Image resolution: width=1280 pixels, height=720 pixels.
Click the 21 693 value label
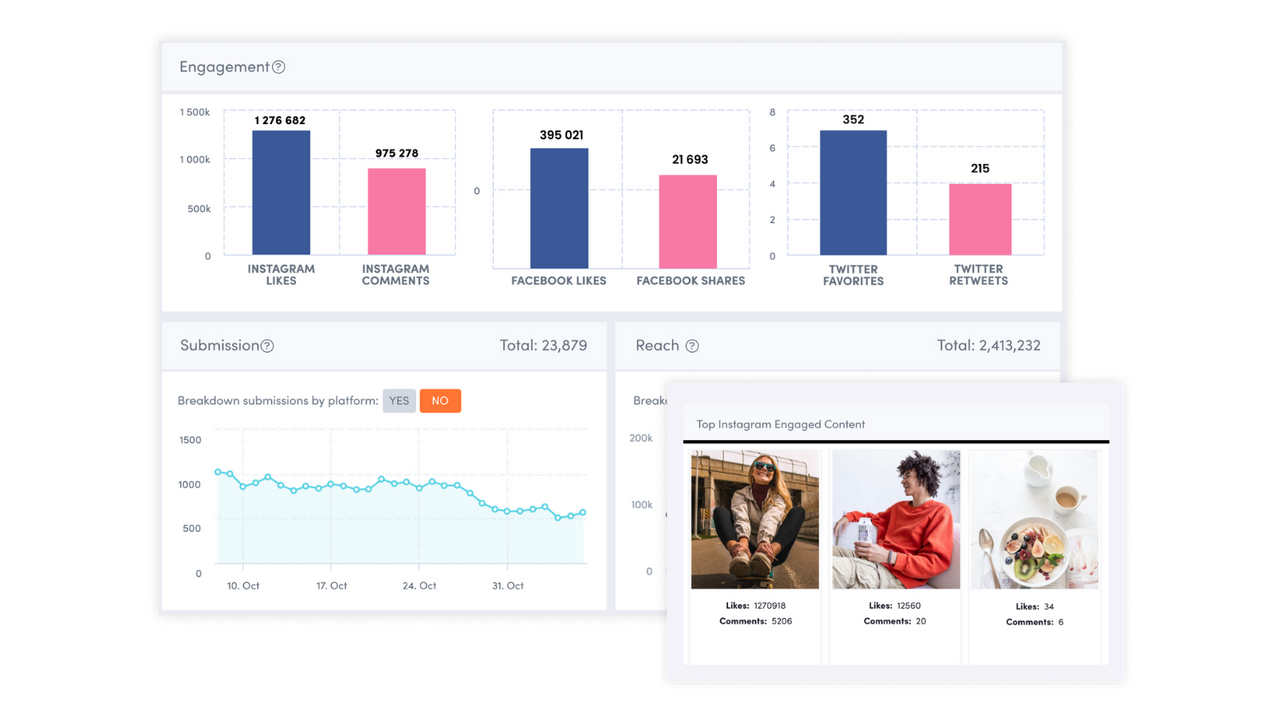click(690, 160)
